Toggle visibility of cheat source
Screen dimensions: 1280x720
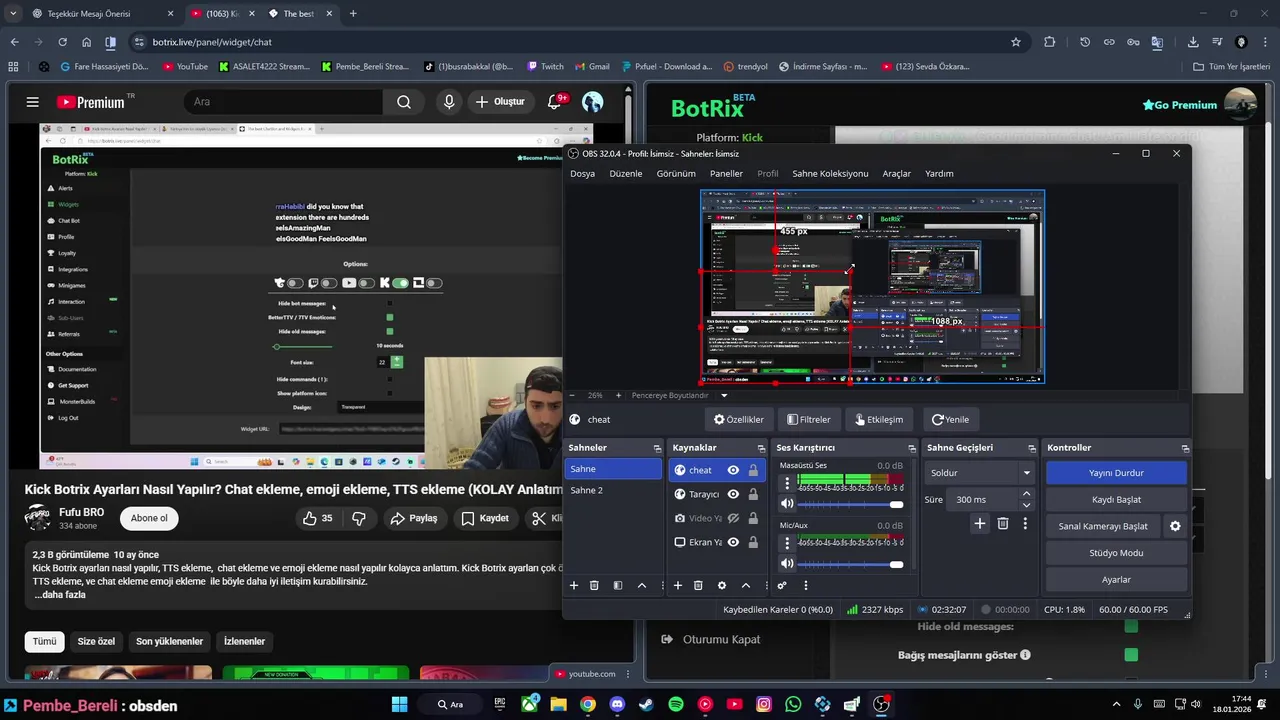(x=733, y=470)
